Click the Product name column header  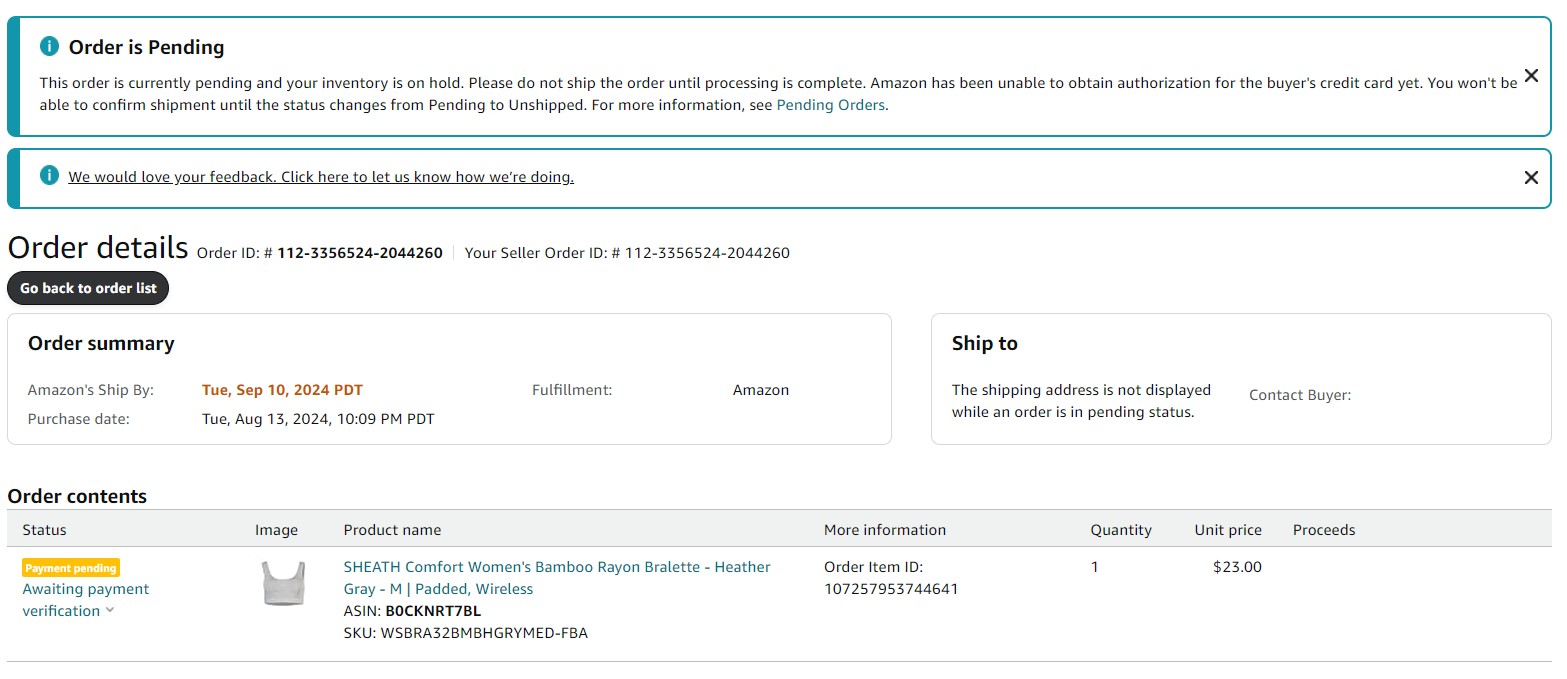[x=392, y=530]
